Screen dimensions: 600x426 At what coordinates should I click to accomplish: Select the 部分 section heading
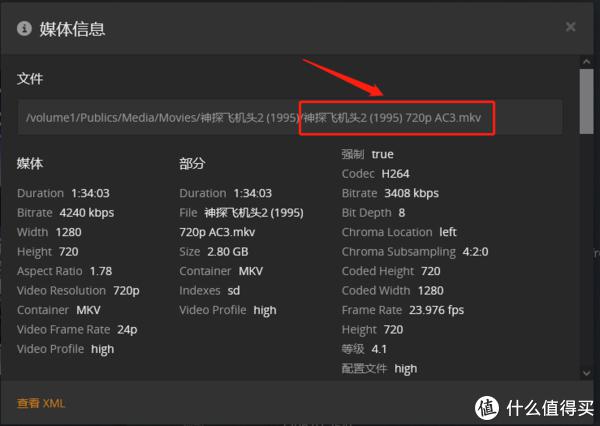tap(193, 163)
